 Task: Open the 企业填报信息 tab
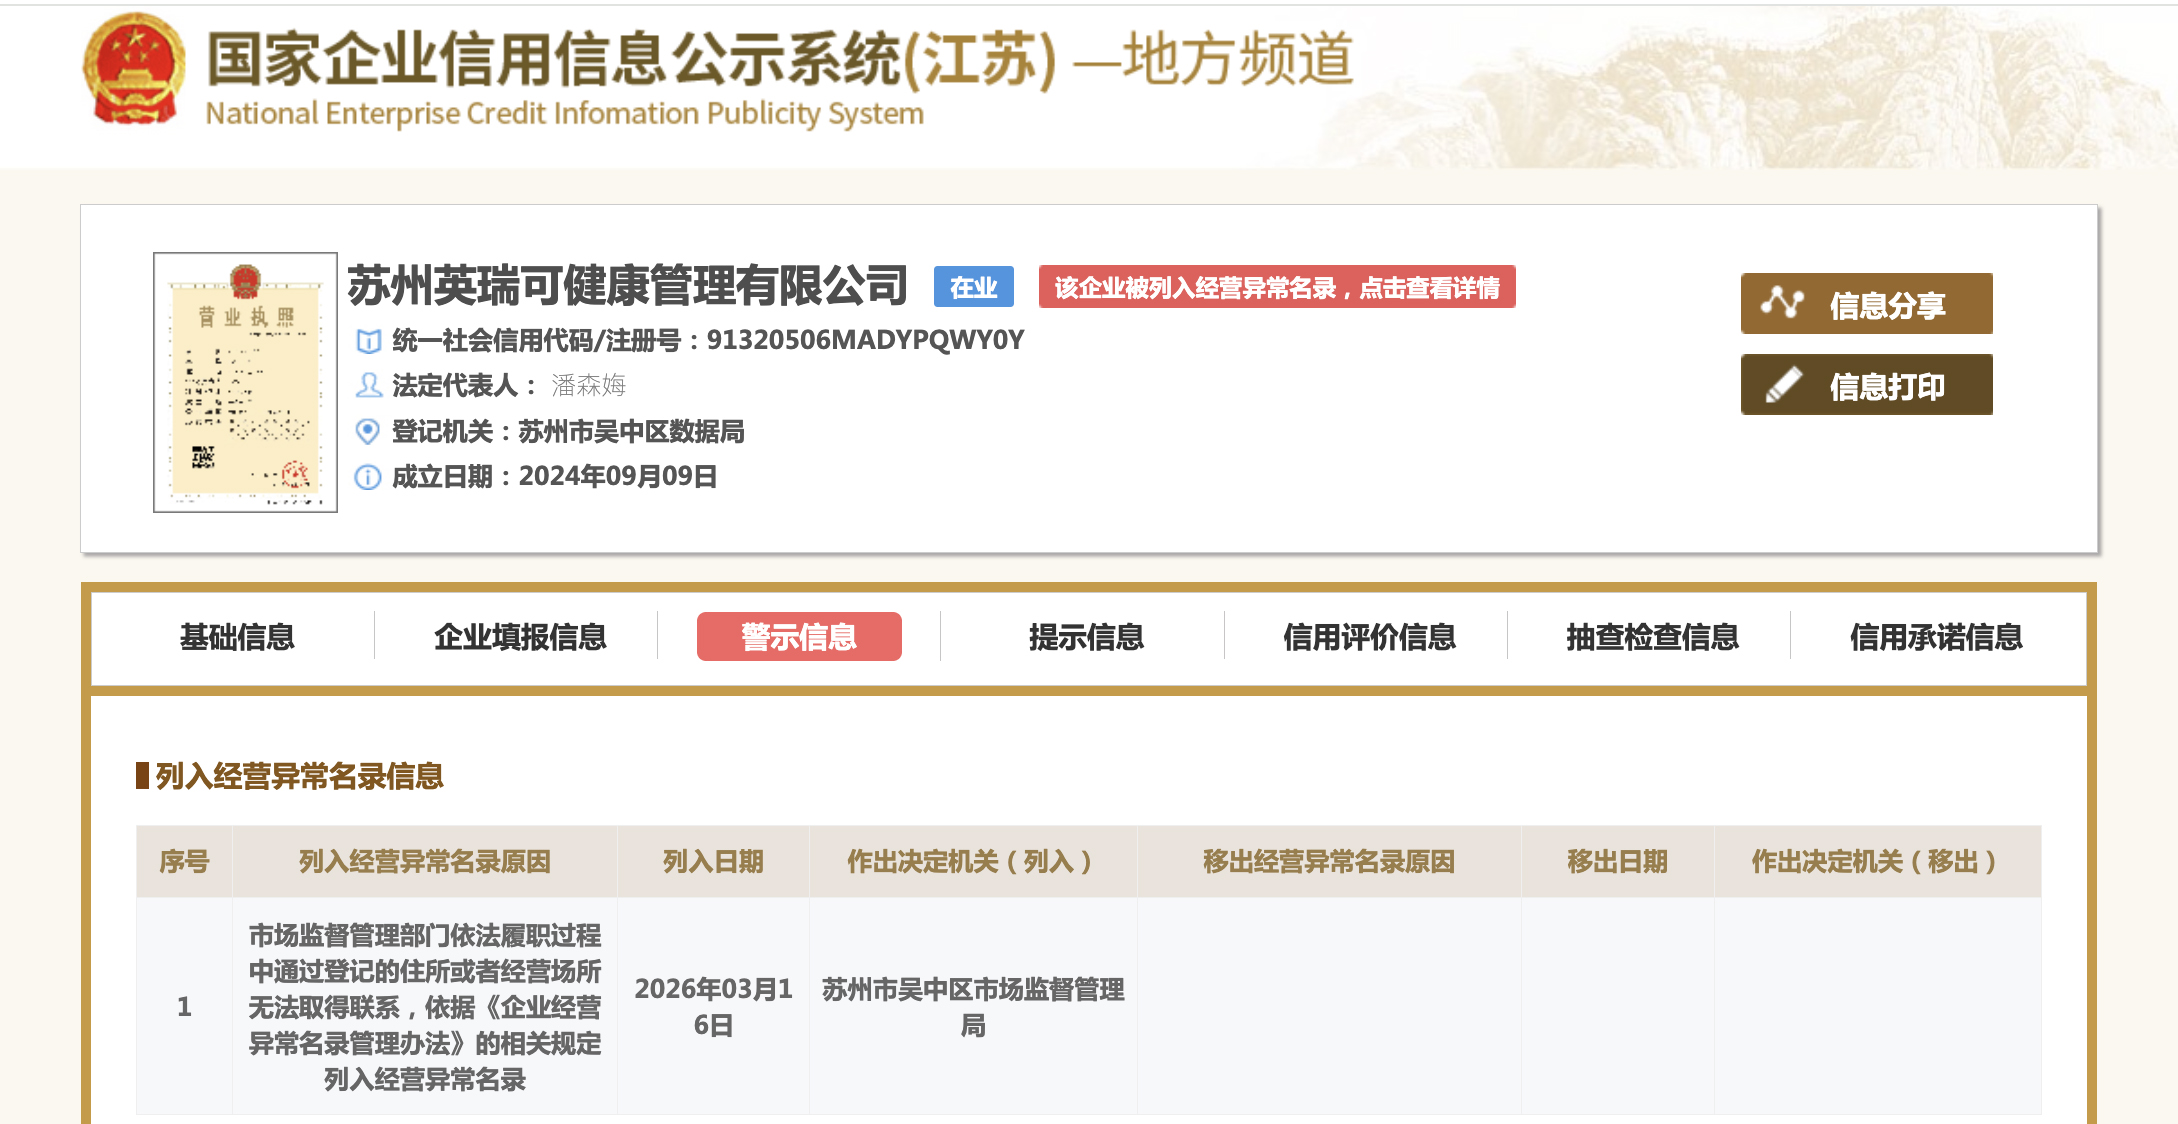(x=520, y=637)
